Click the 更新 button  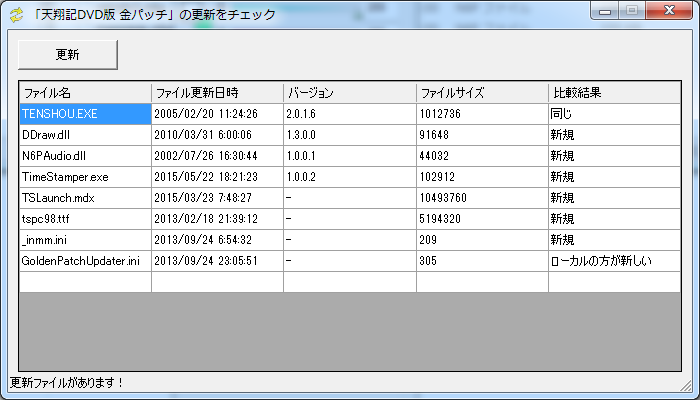pyautogui.click(x=68, y=55)
